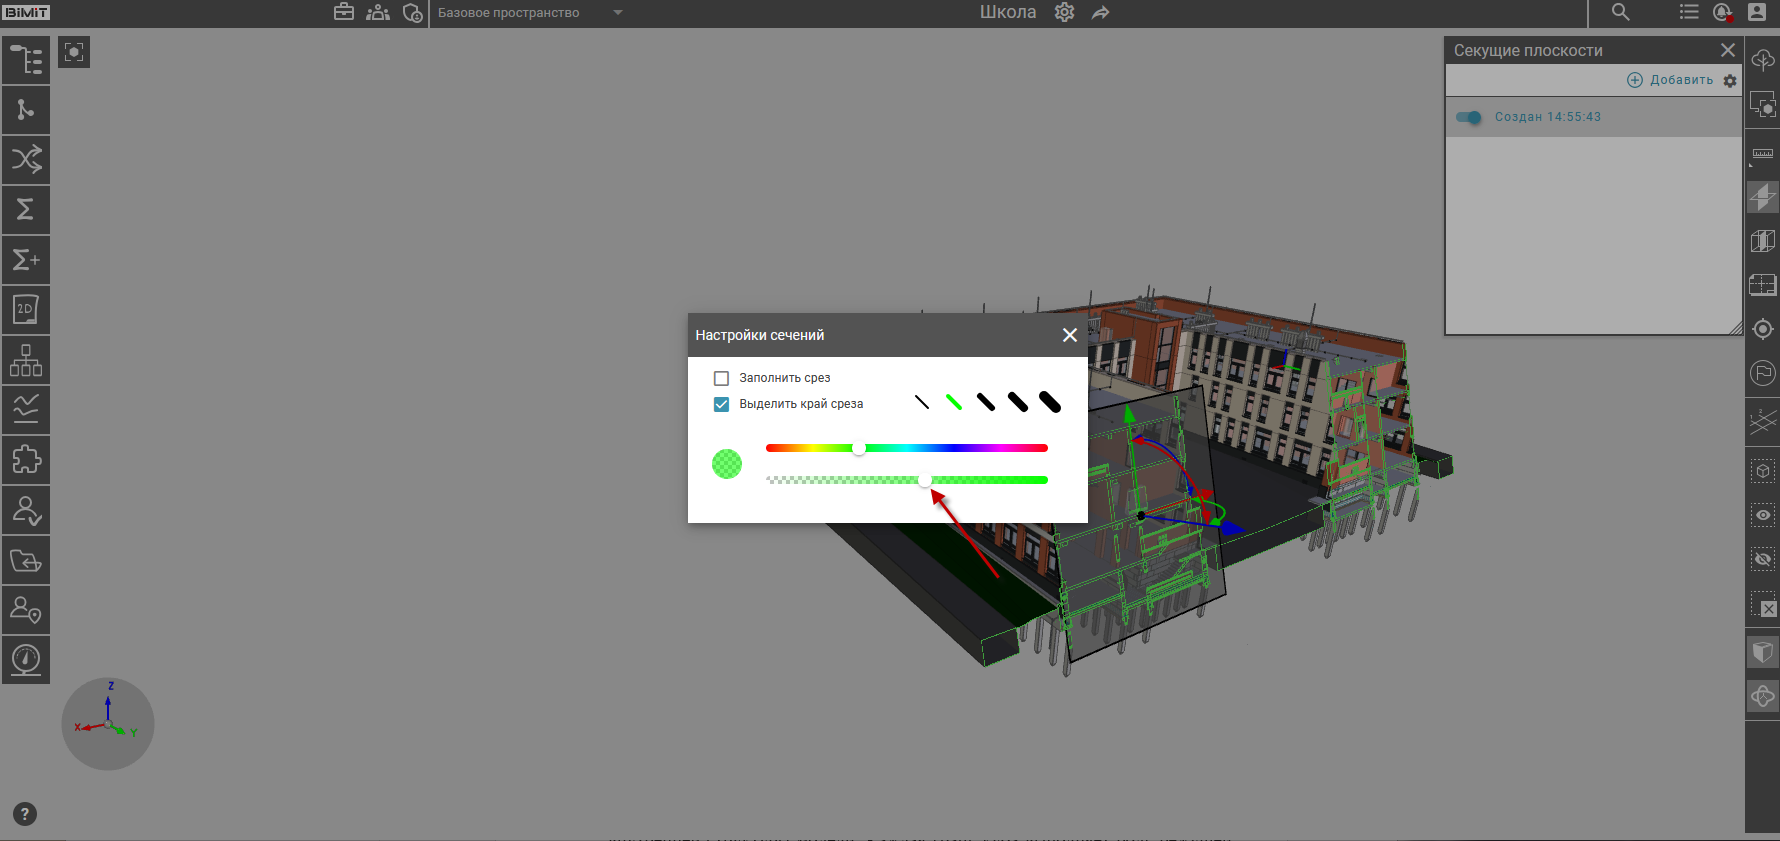Viewport: 1780px width, 841px height.
Task: Click the section box icon
Action: tap(1762, 241)
